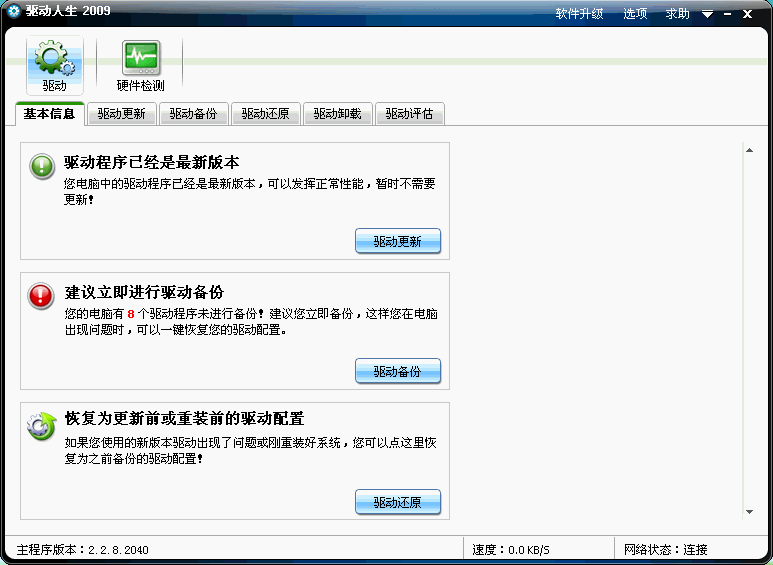Switch to the 驱动更新 tab
773x565 pixels.
(121, 114)
